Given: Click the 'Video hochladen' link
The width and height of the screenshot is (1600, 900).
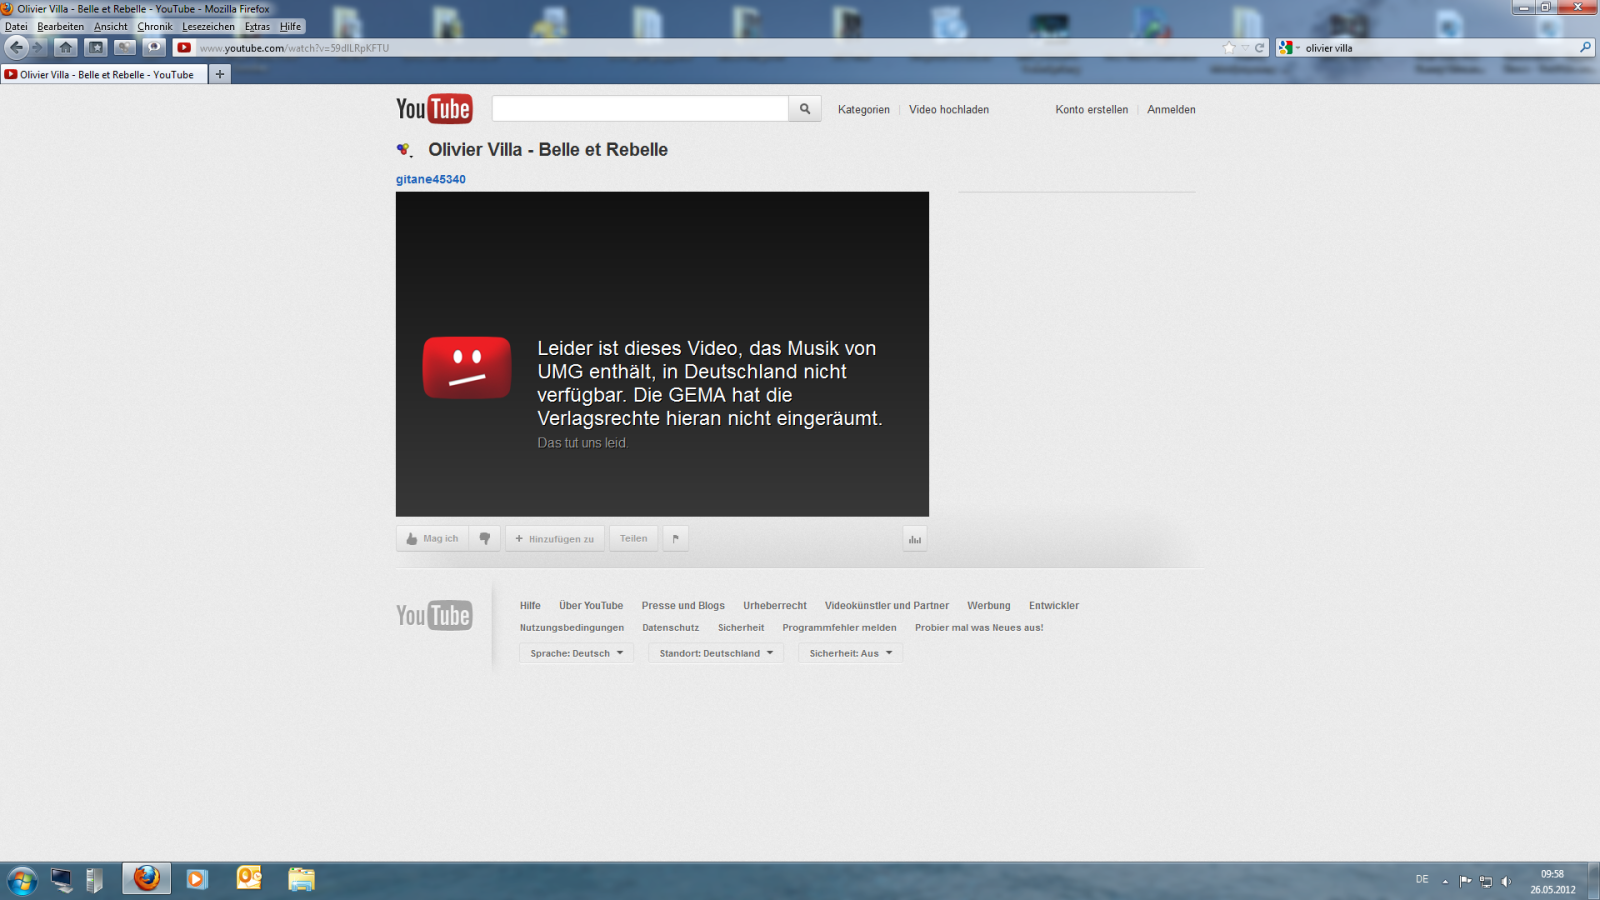Looking at the screenshot, I should 949,110.
